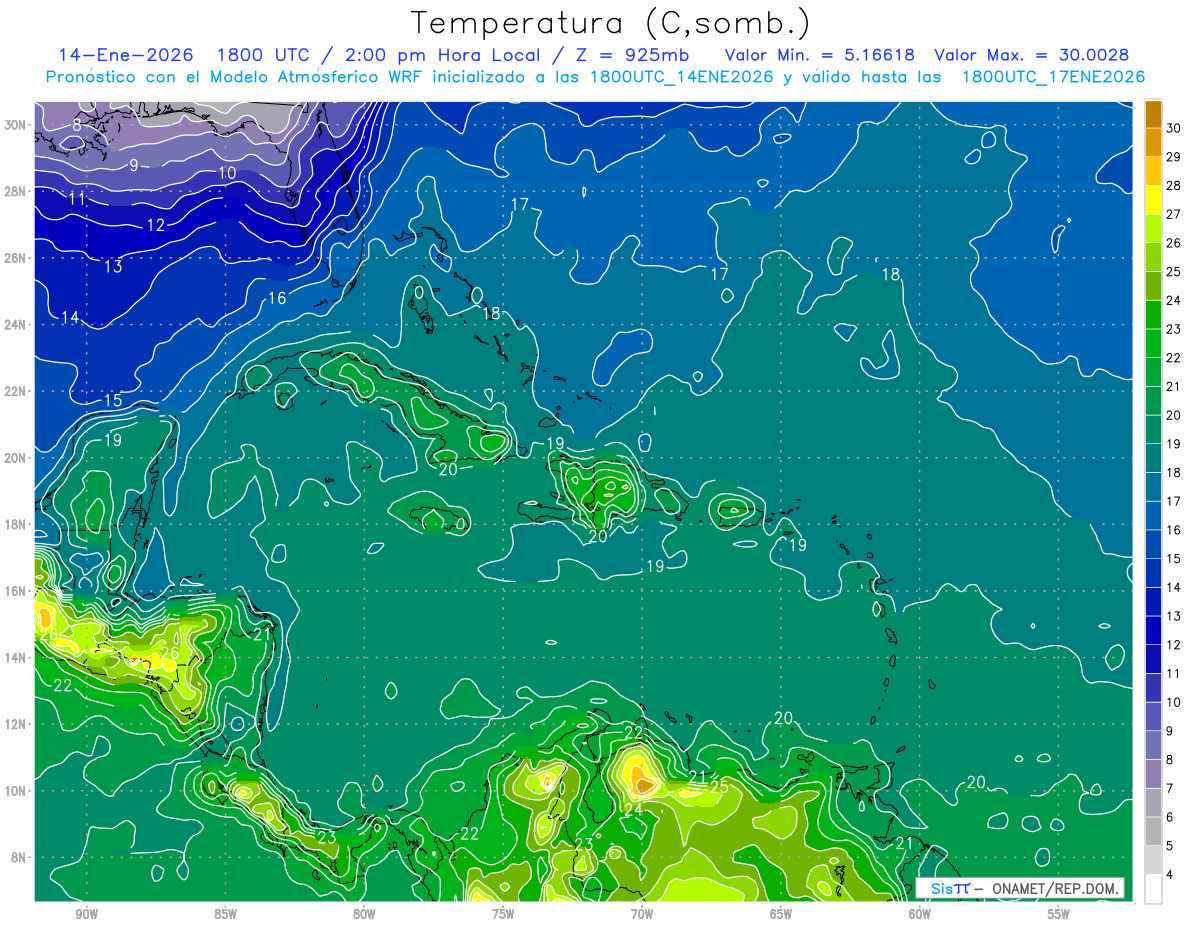1200x927 pixels.
Task: Click the 85W longitude axis label
Action: click(x=225, y=914)
